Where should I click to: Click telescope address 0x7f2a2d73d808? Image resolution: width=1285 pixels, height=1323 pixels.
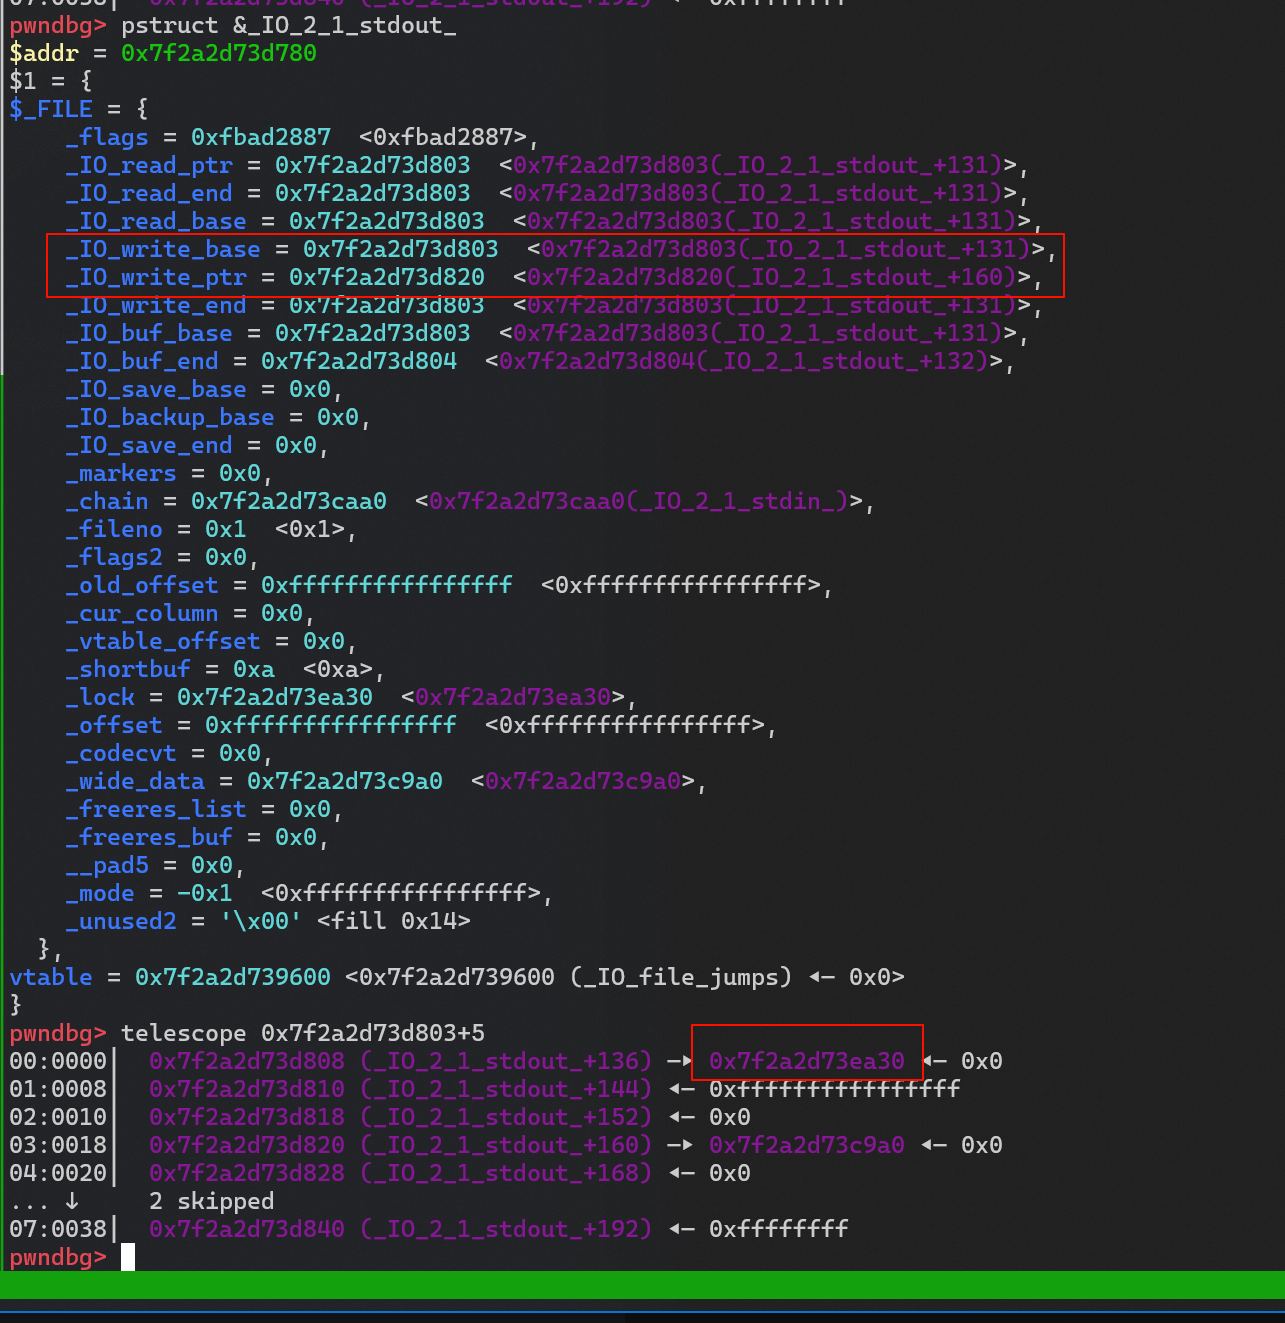click(x=247, y=1061)
